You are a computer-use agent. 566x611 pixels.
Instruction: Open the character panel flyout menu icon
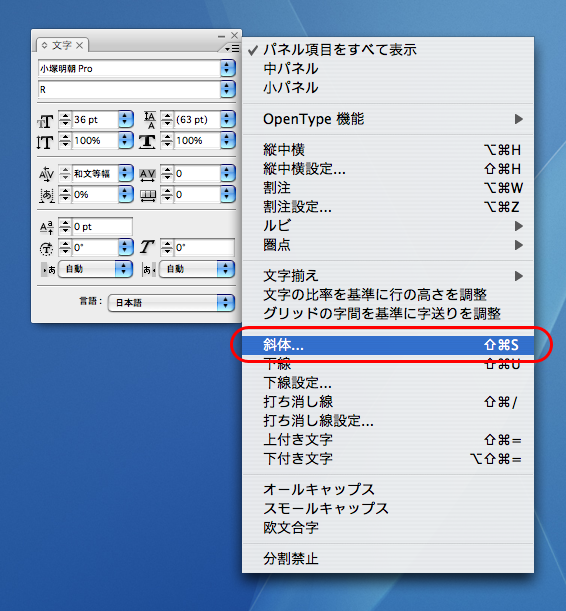[x=232, y=48]
